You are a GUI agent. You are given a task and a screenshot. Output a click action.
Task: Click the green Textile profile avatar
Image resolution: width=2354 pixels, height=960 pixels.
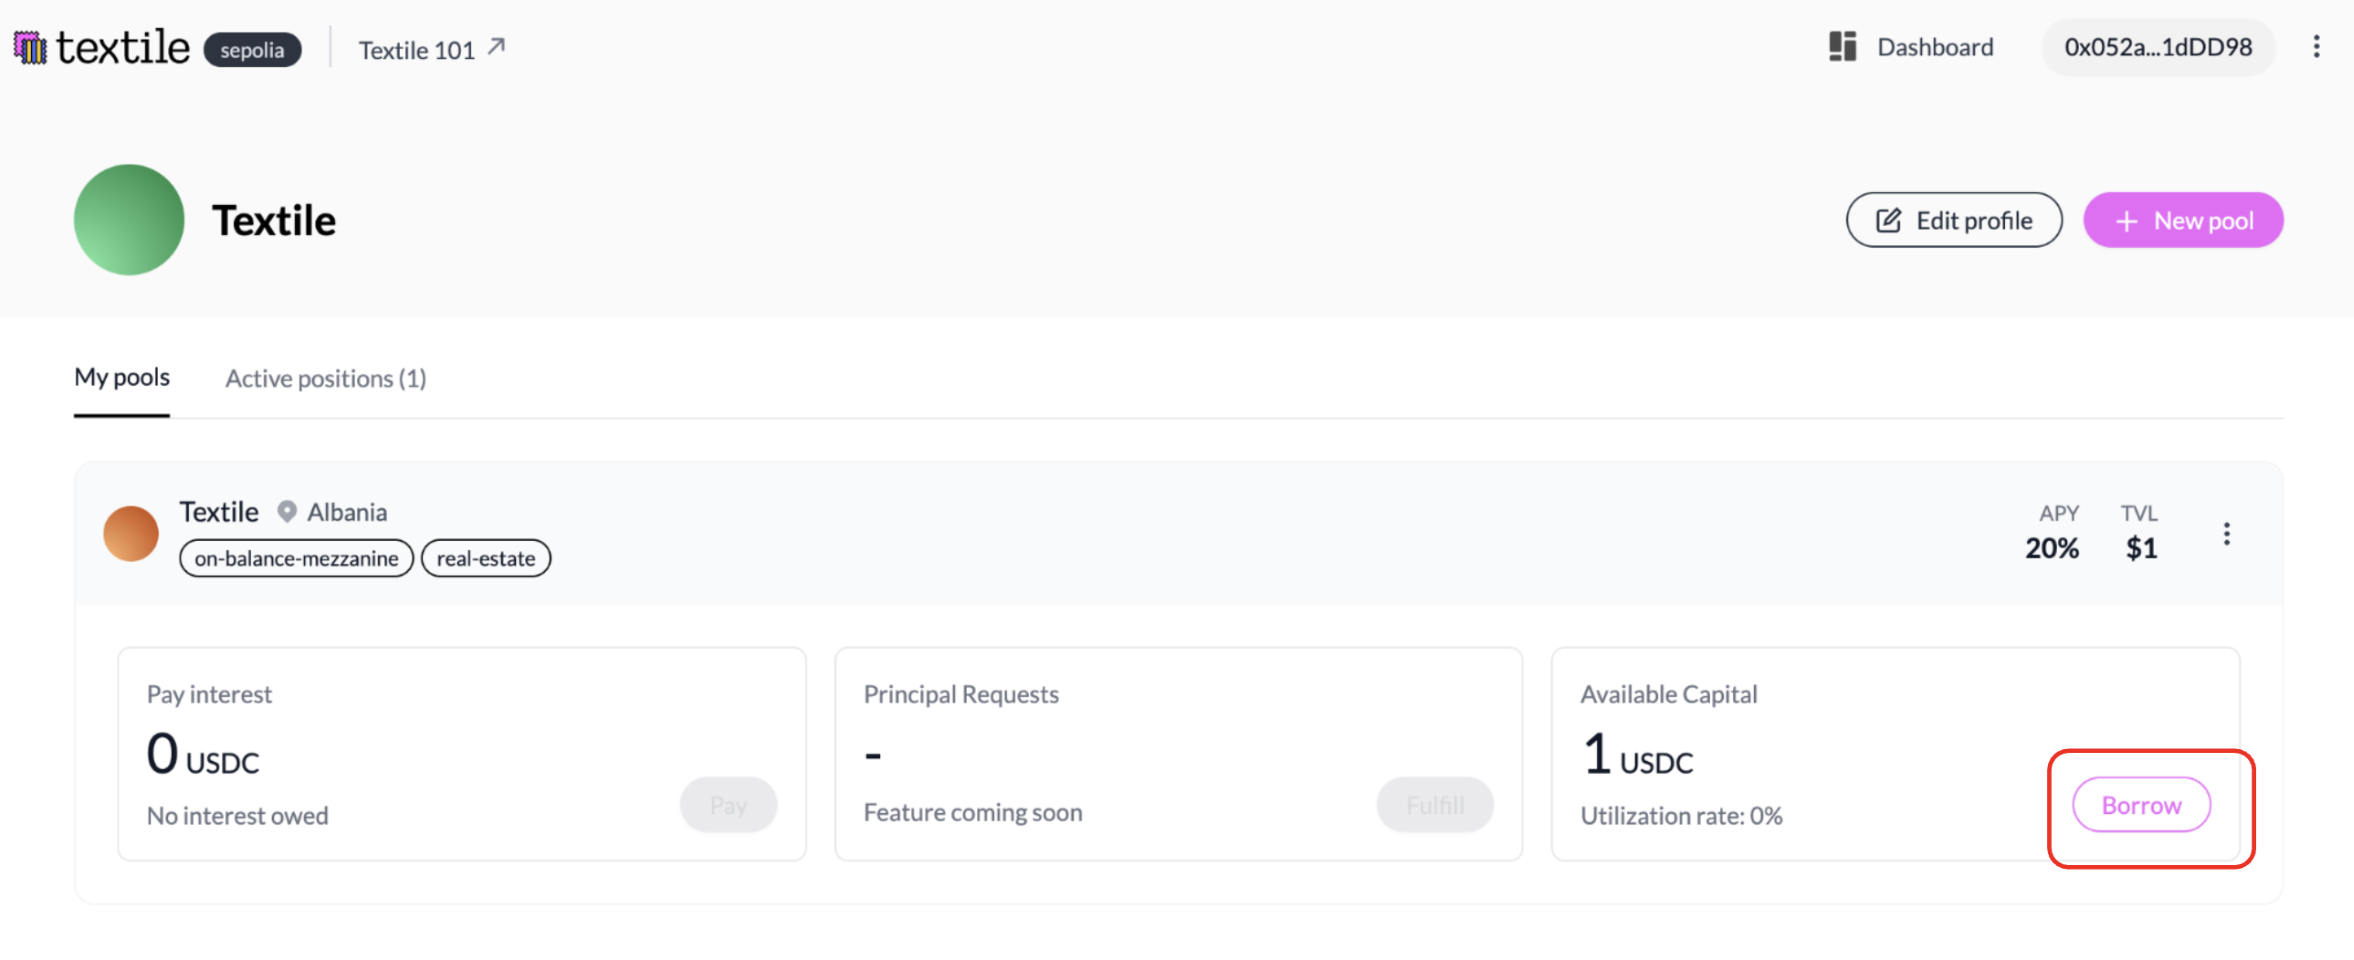click(x=129, y=220)
